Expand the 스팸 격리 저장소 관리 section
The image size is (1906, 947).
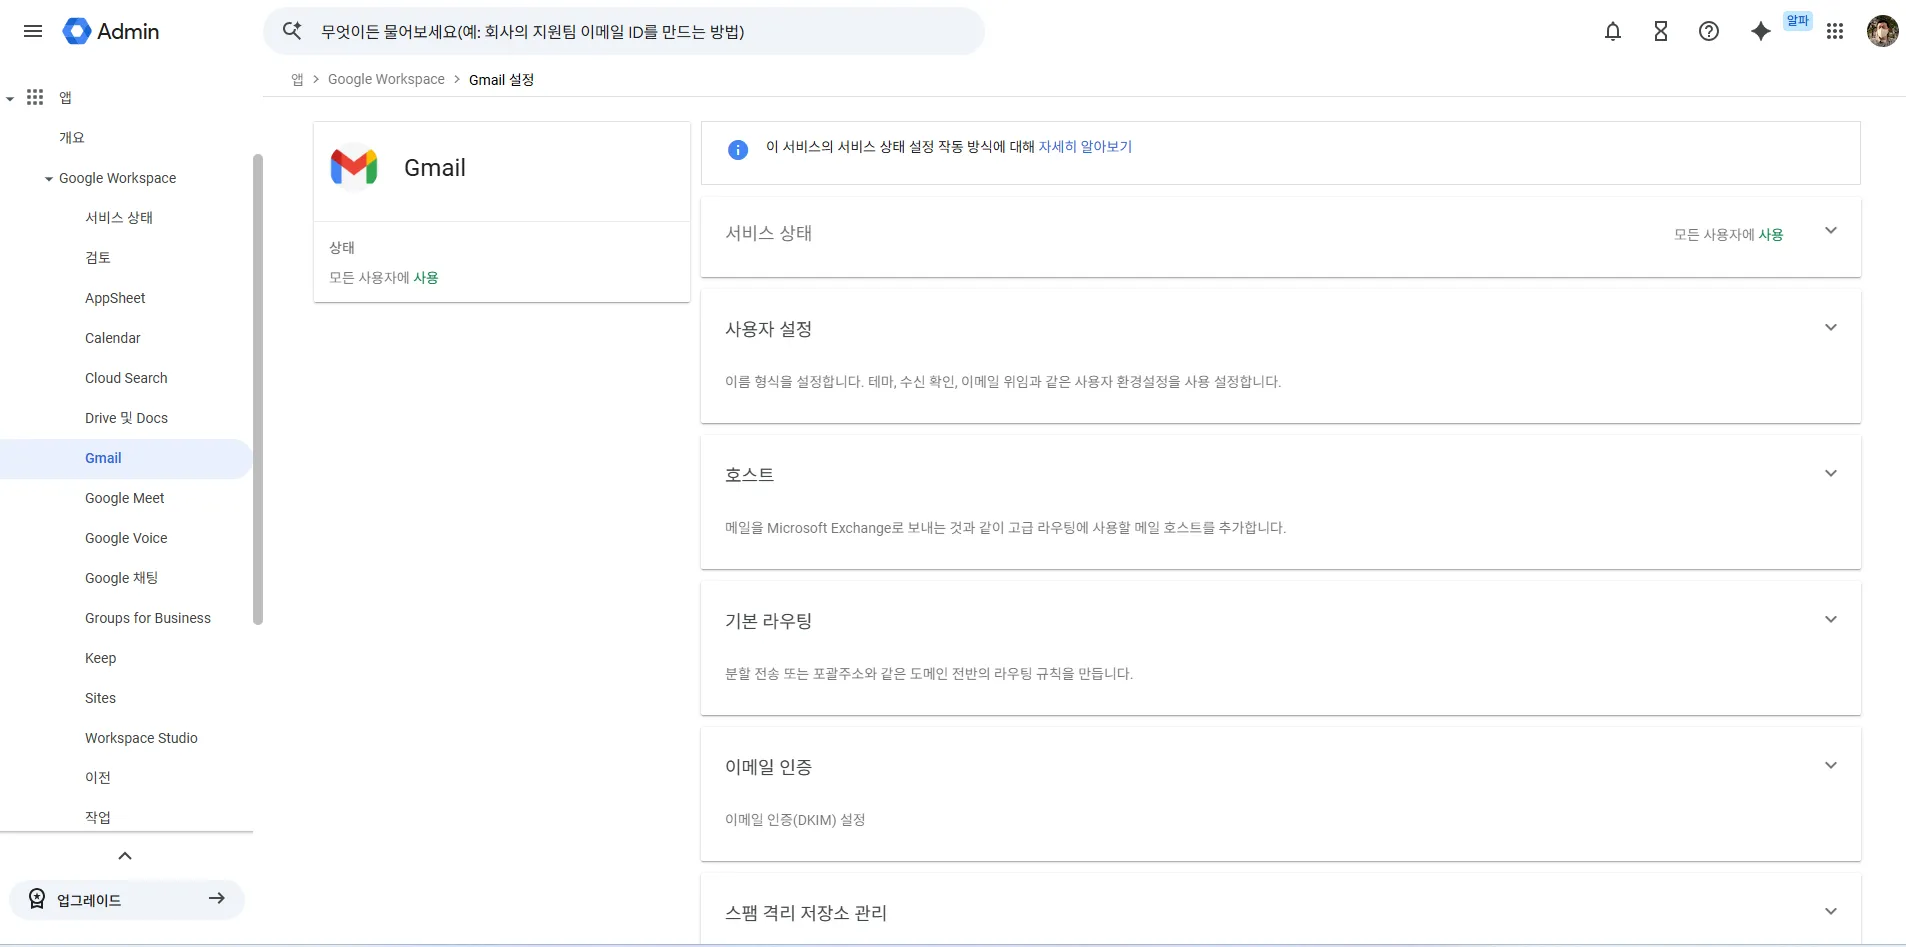pos(1831,912)
